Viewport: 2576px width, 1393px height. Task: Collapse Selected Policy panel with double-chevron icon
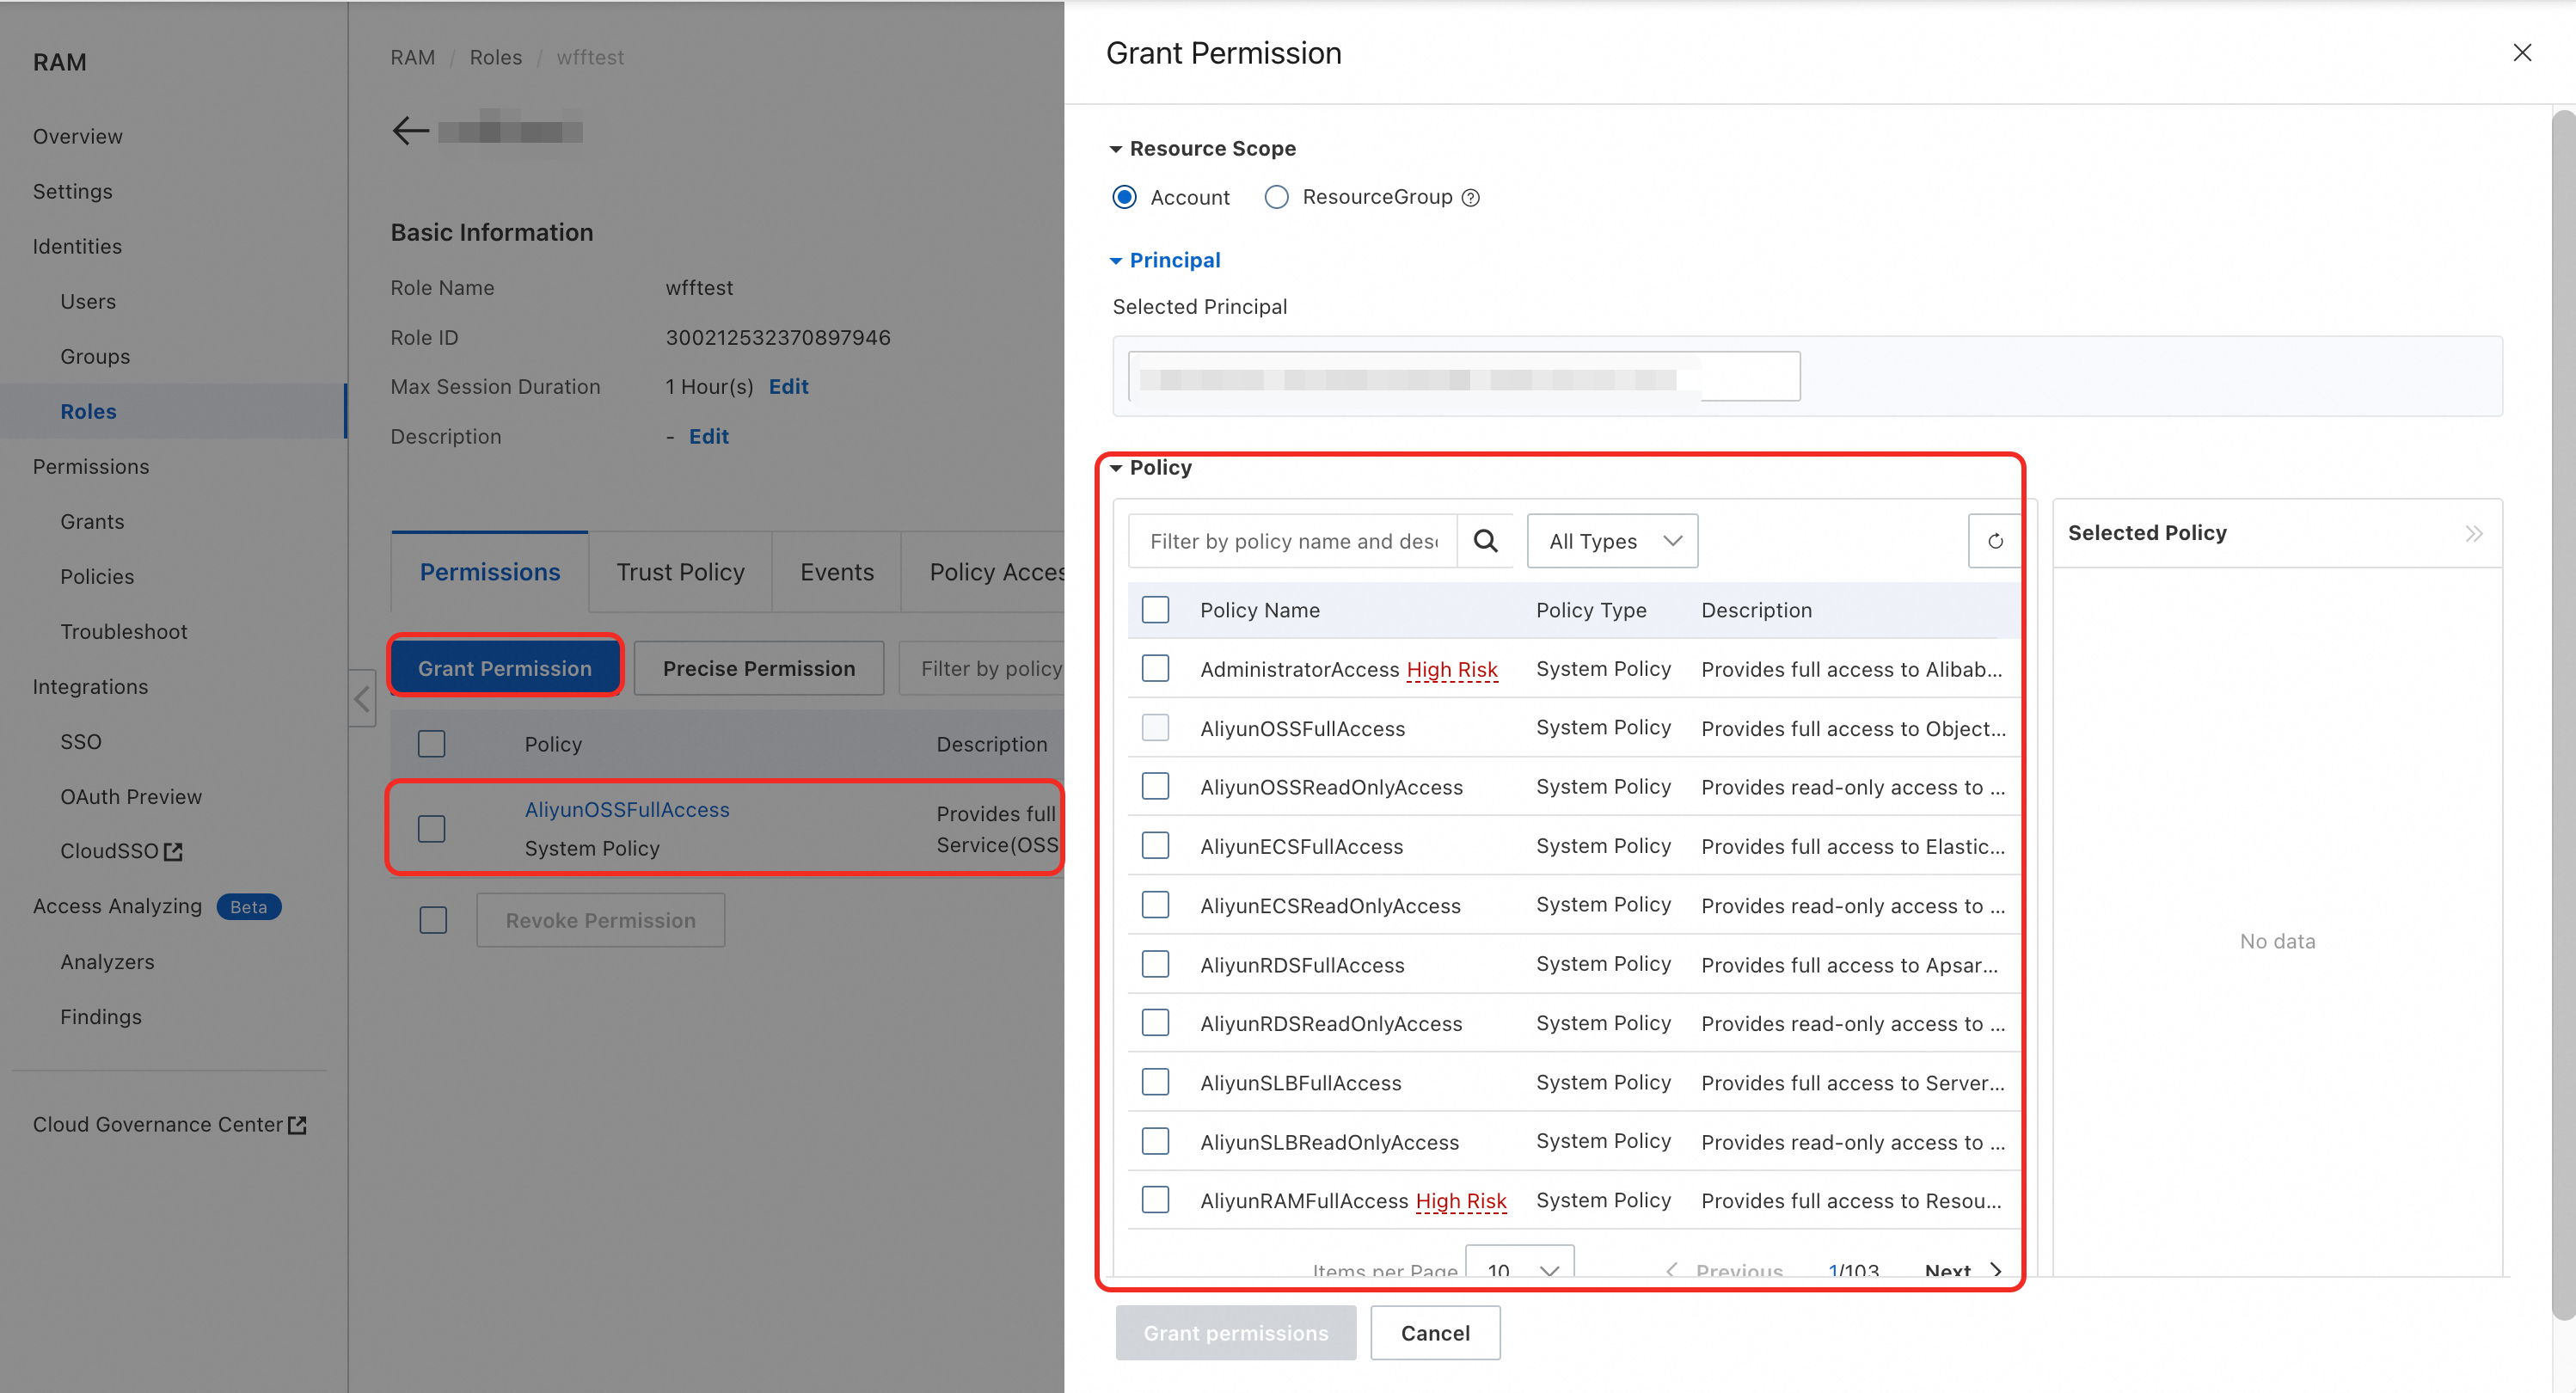coord(2473,534)
